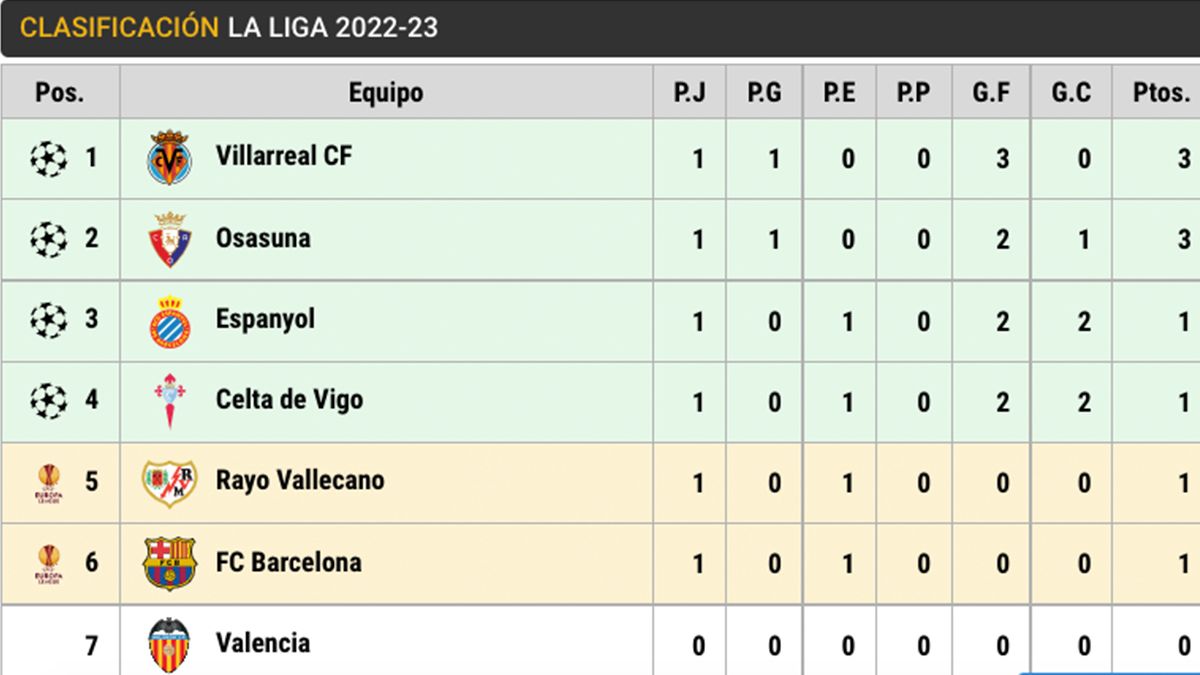1200x675 pixels.
Task: Open the FC Barcelona team link
Action: (x=288, y=562)
